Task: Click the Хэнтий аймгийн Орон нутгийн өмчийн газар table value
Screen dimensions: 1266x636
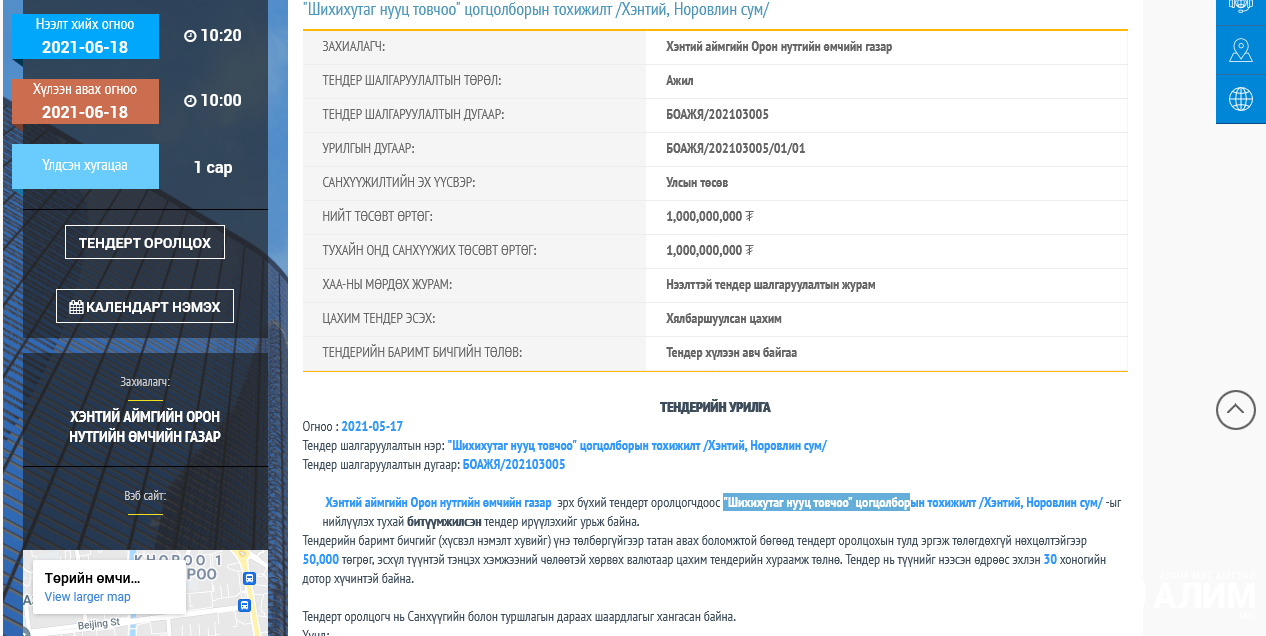Action: tap(779, 47)
